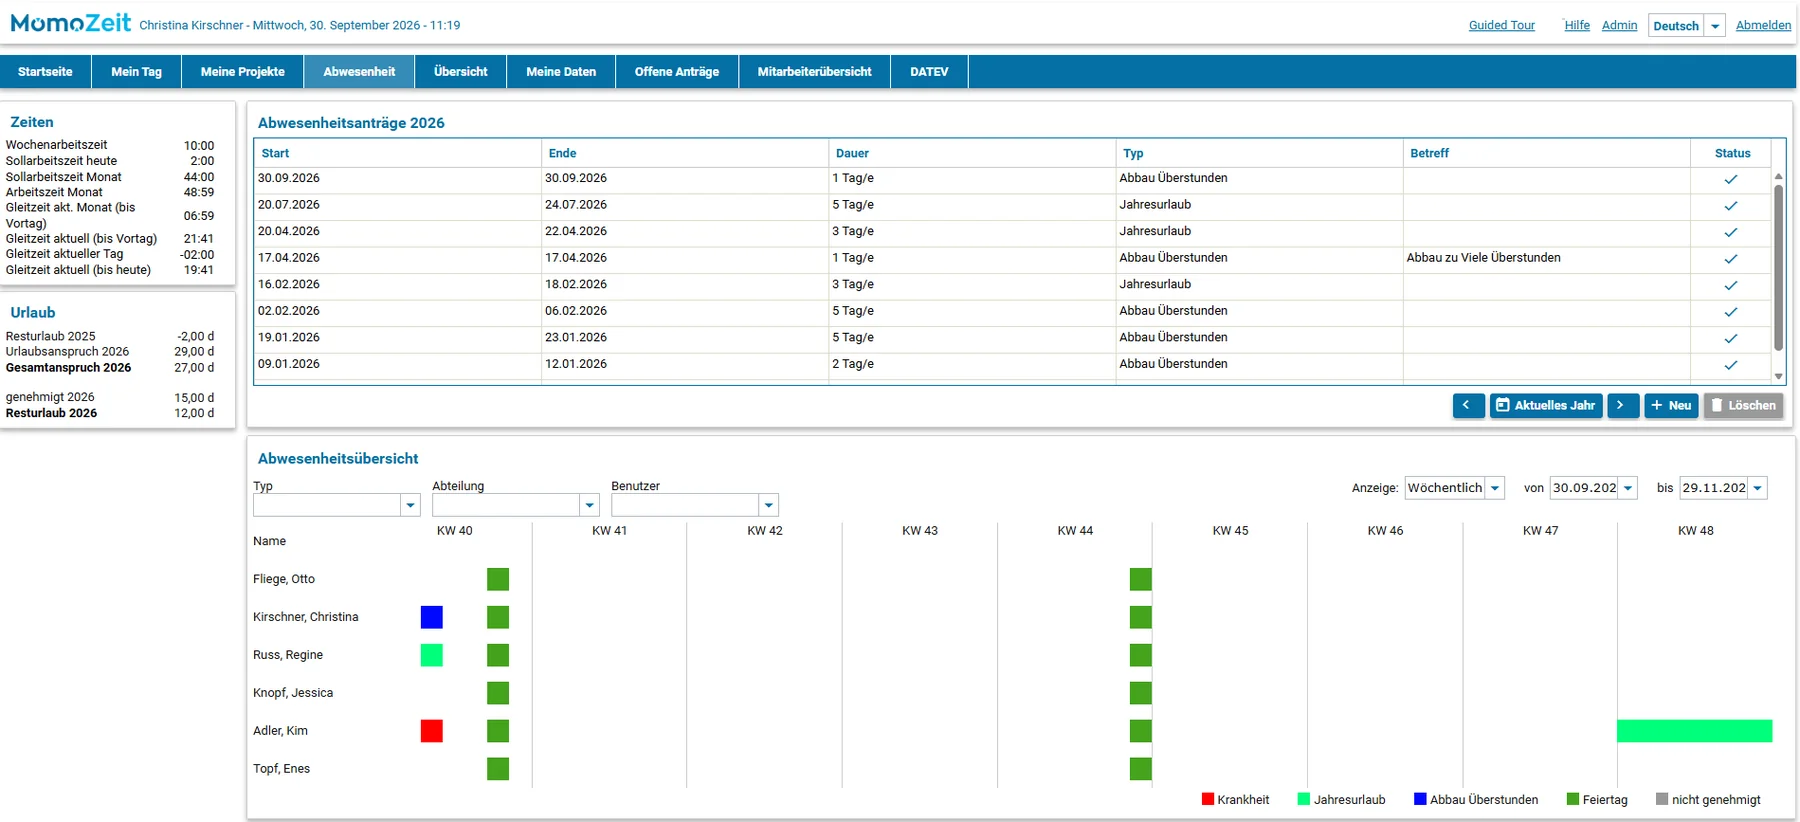The image size is (1800, 822).
Task: Start the Guided Tour link
Action: coord(1501,26)
